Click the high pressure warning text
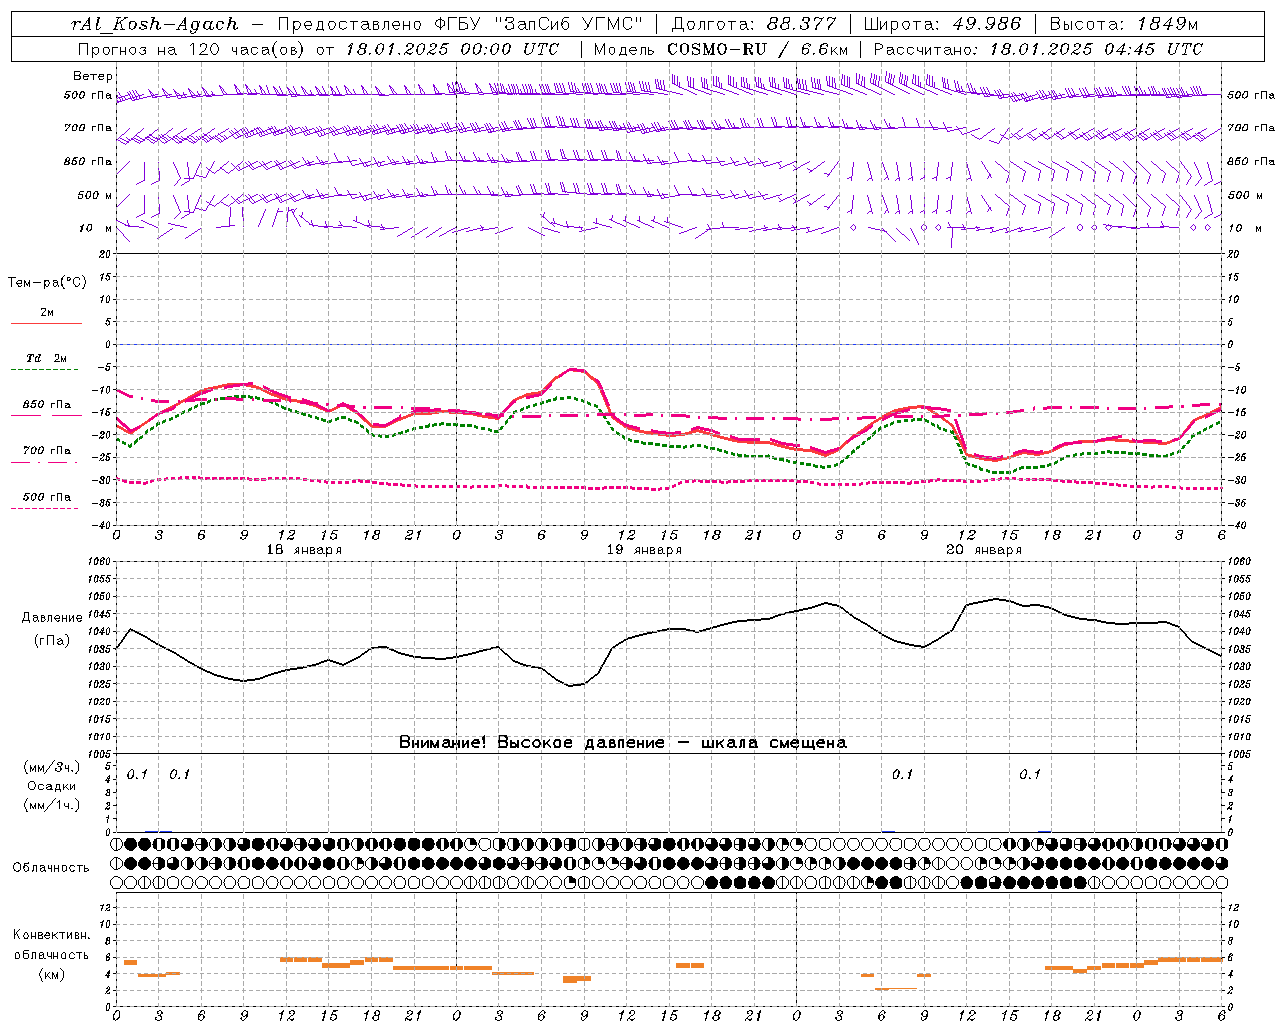1280x1024 pixels. (623, 742)
